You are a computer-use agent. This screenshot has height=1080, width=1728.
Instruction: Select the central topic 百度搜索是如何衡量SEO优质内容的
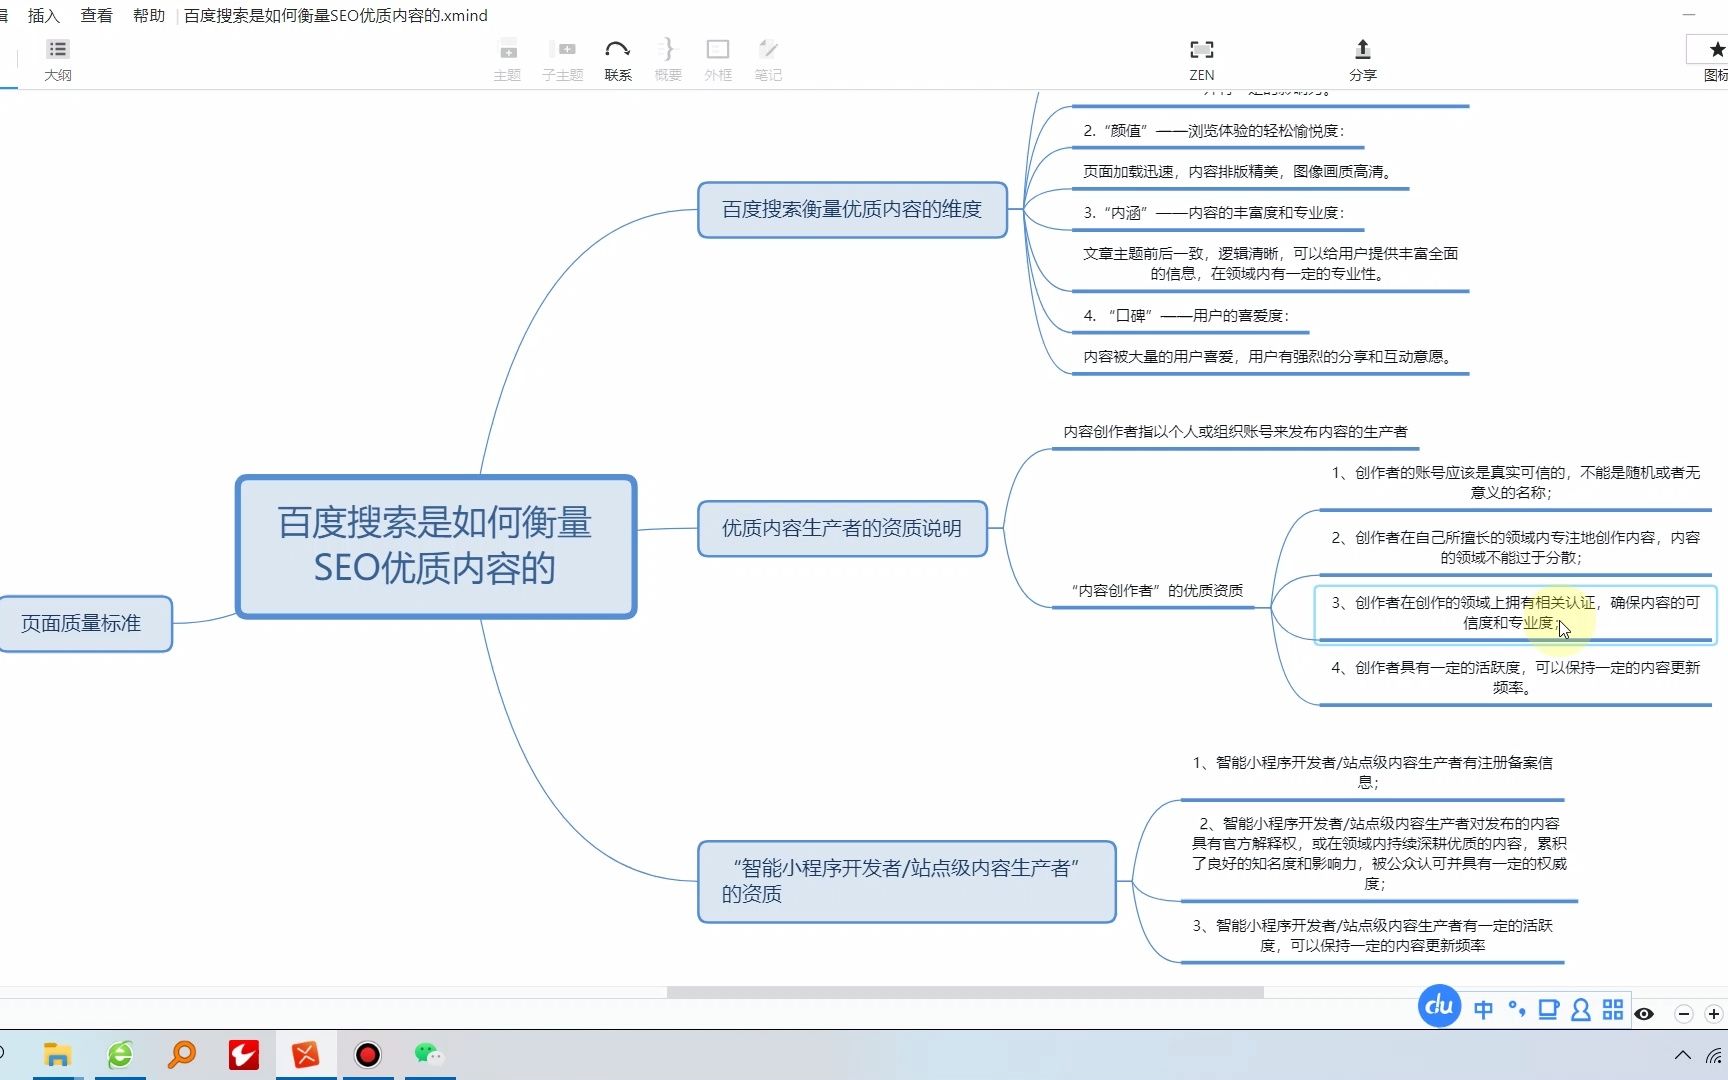coord(436,546)
